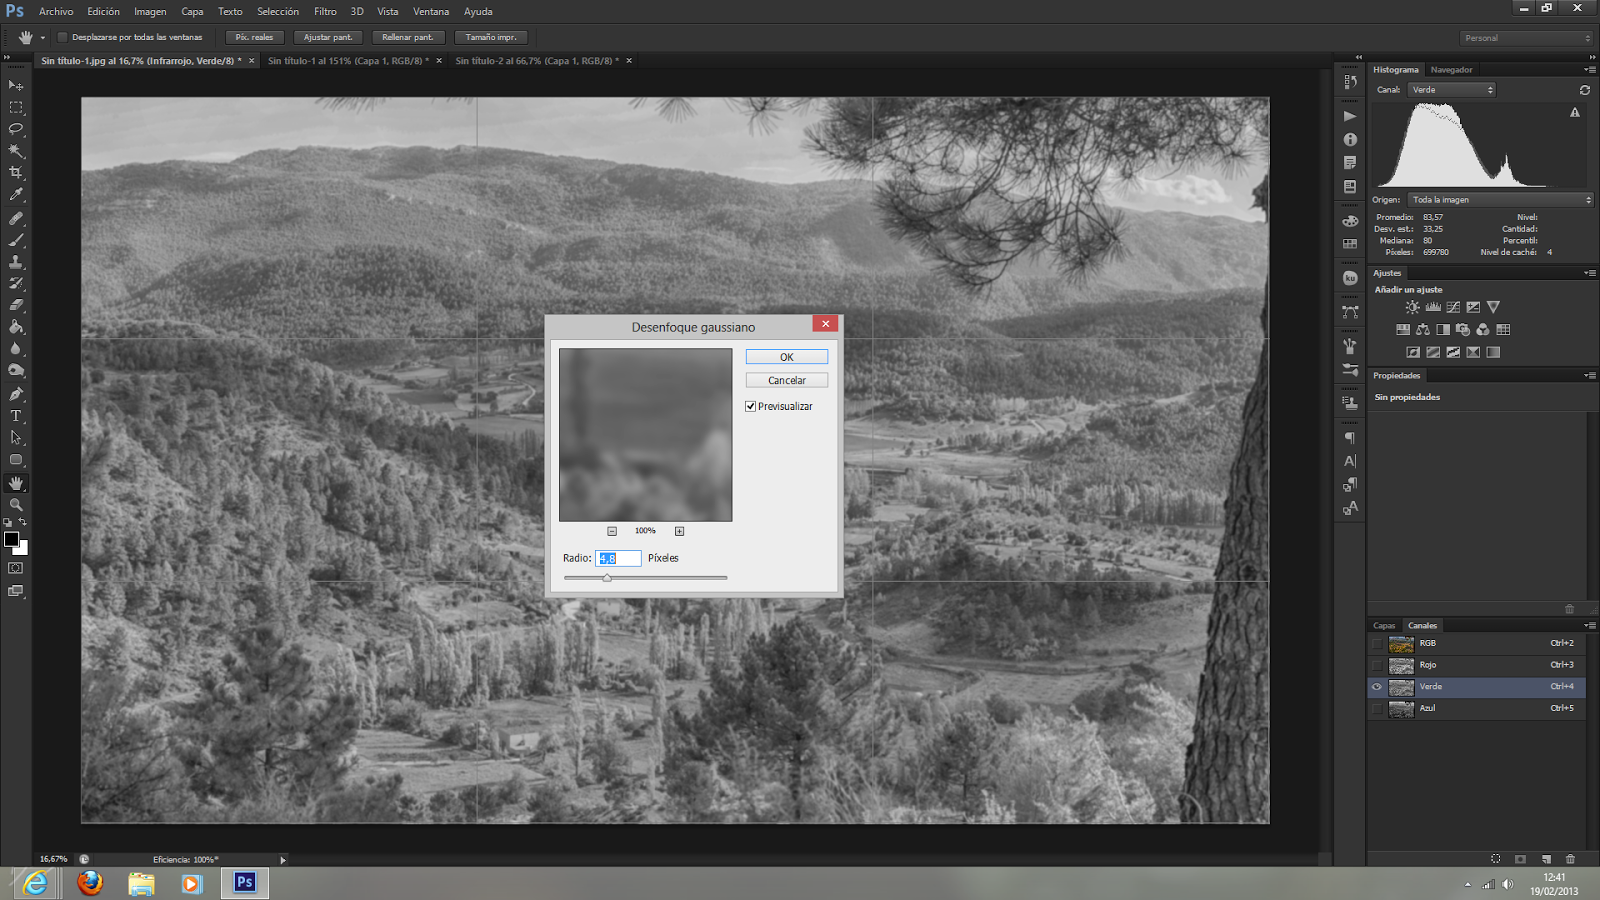This screenshot has height=900, width=1600.
Task: Toggle Quick Mask mode icon
Action: (16, 568)
